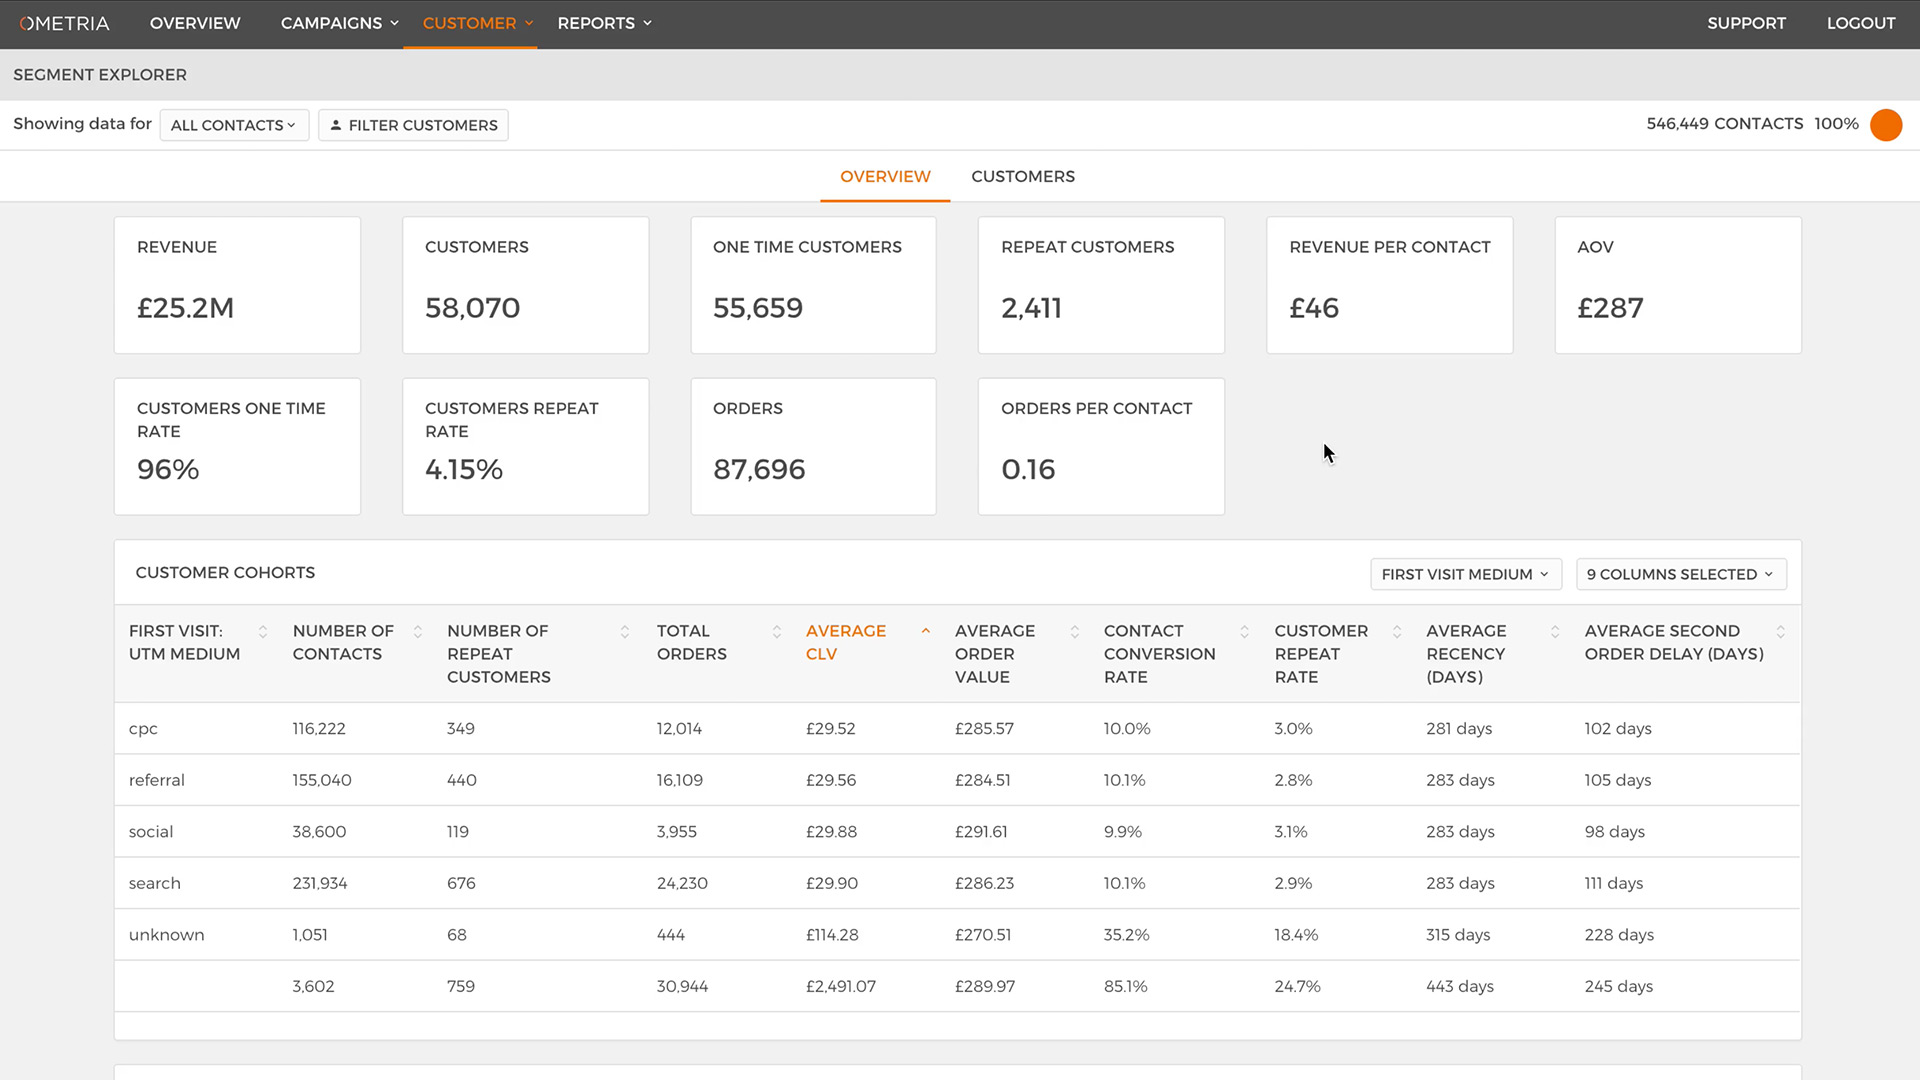Sort by Average Second Order Delay icon
The height and width of the screenshot is (1080, 1920).
coord(1781,631)
